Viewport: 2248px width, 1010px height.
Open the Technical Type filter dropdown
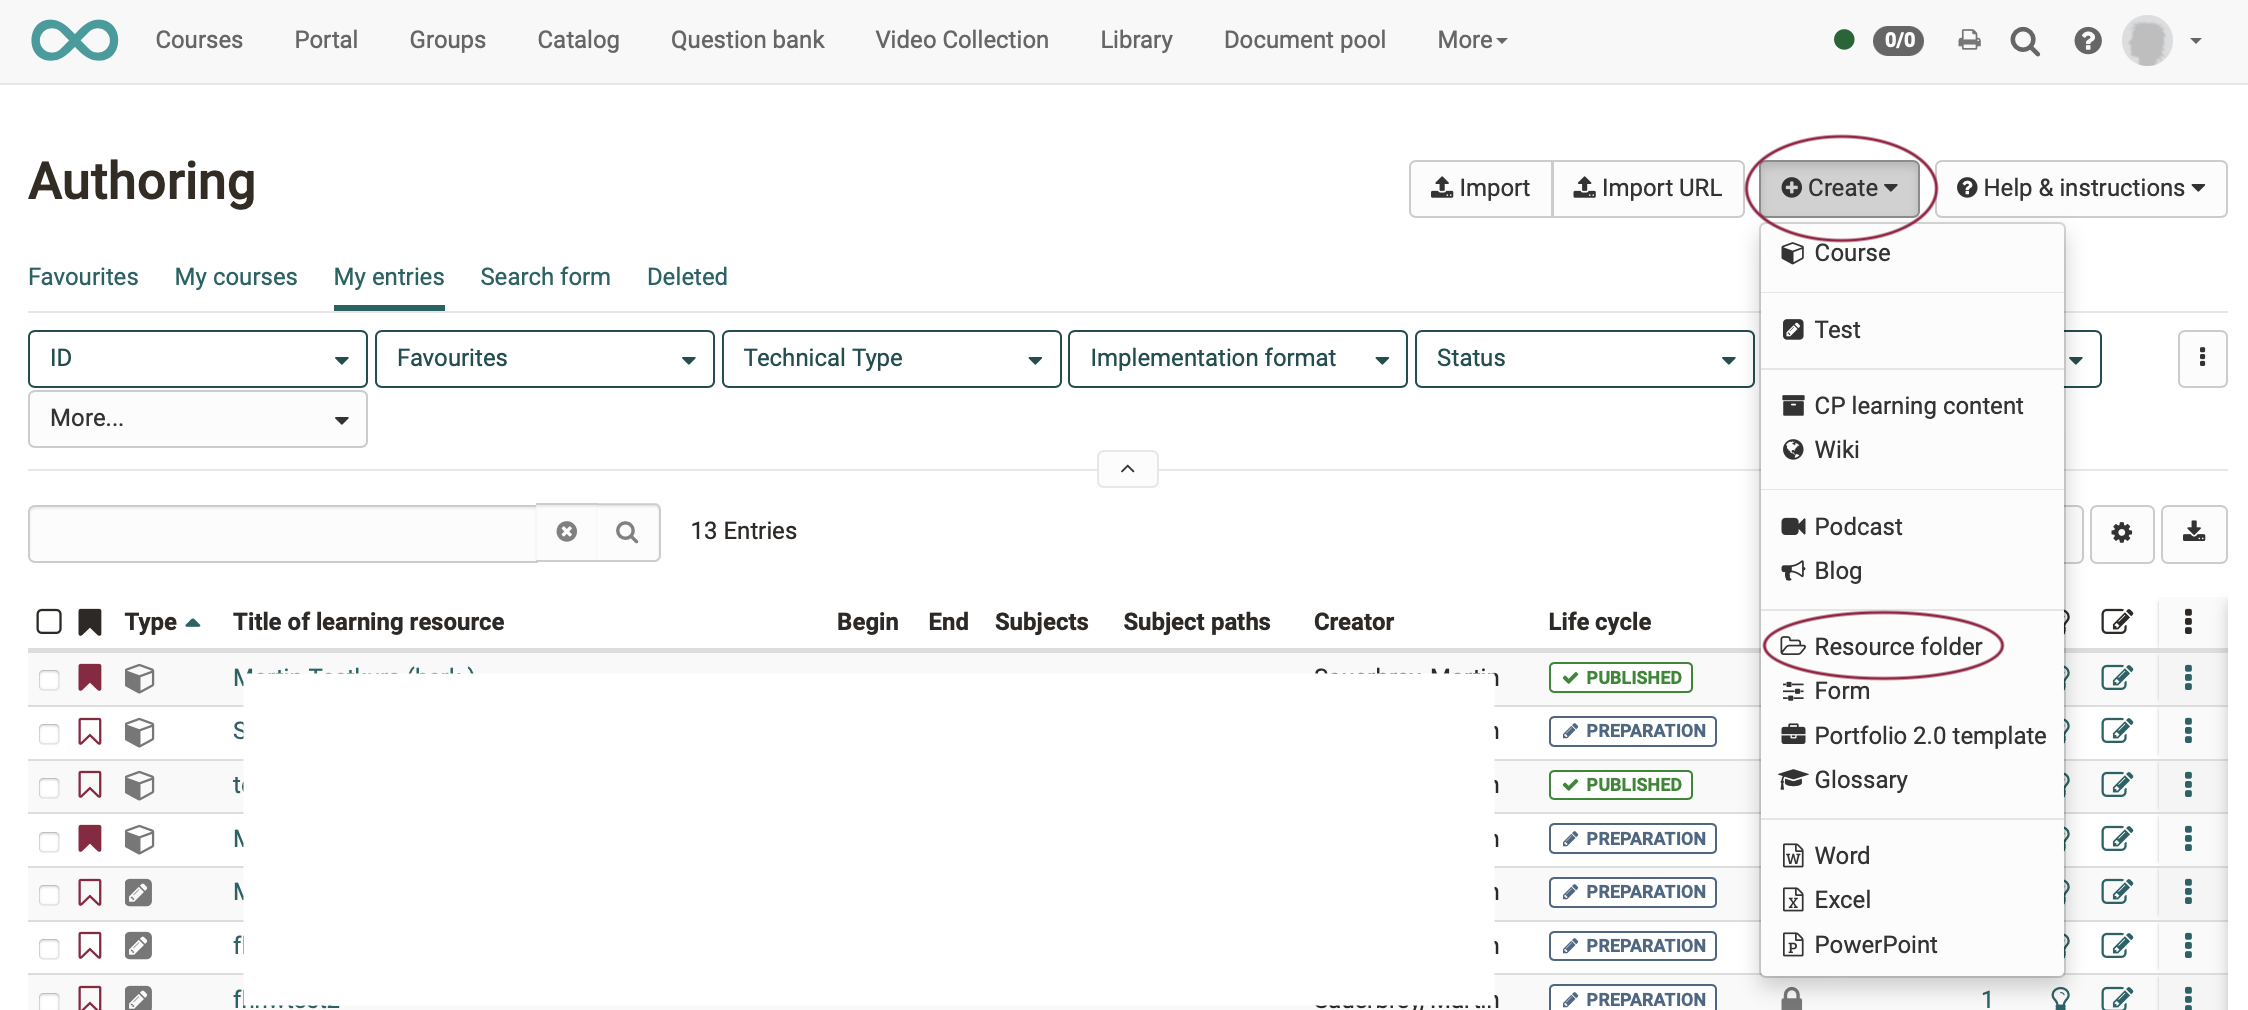tap(890, 358)
